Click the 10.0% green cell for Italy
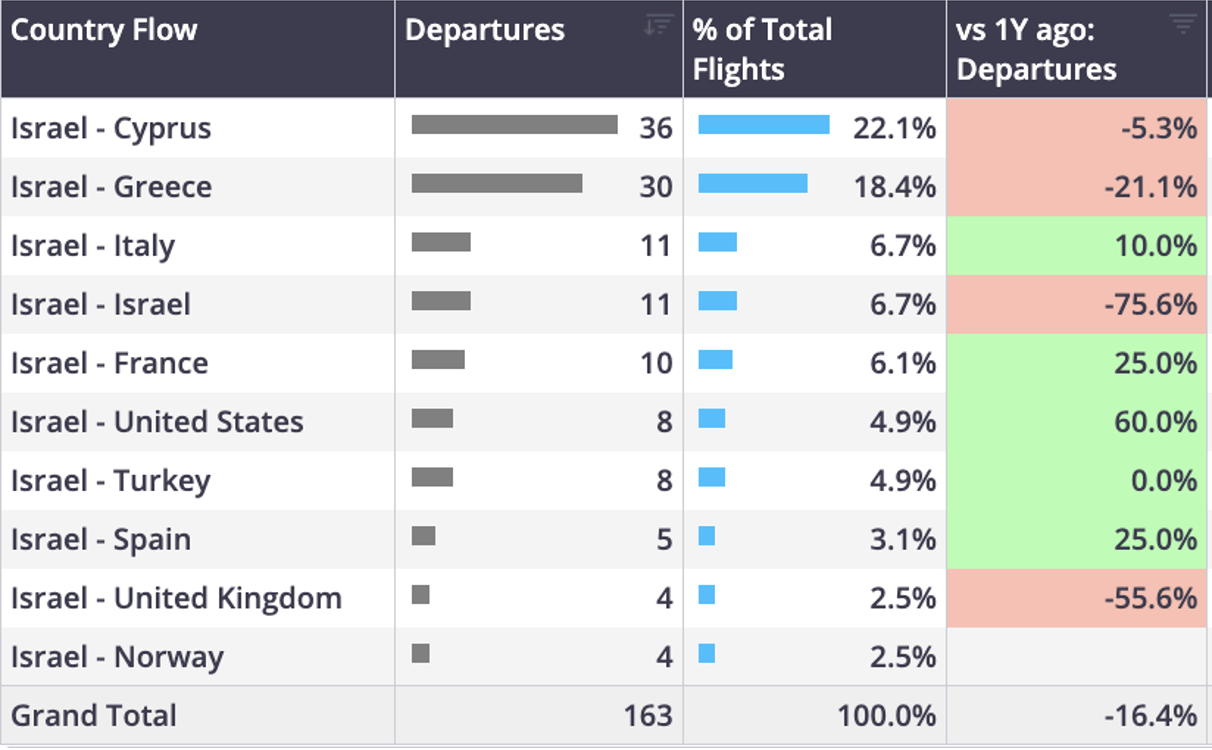Image resolution: width=1212 pixels, height=750 pixels. pos(1077,246)
